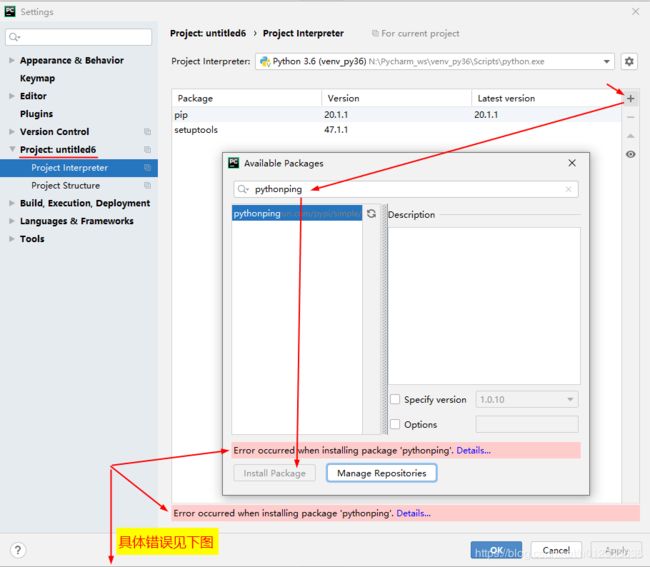Click the Install Package button

pos(274,473)
